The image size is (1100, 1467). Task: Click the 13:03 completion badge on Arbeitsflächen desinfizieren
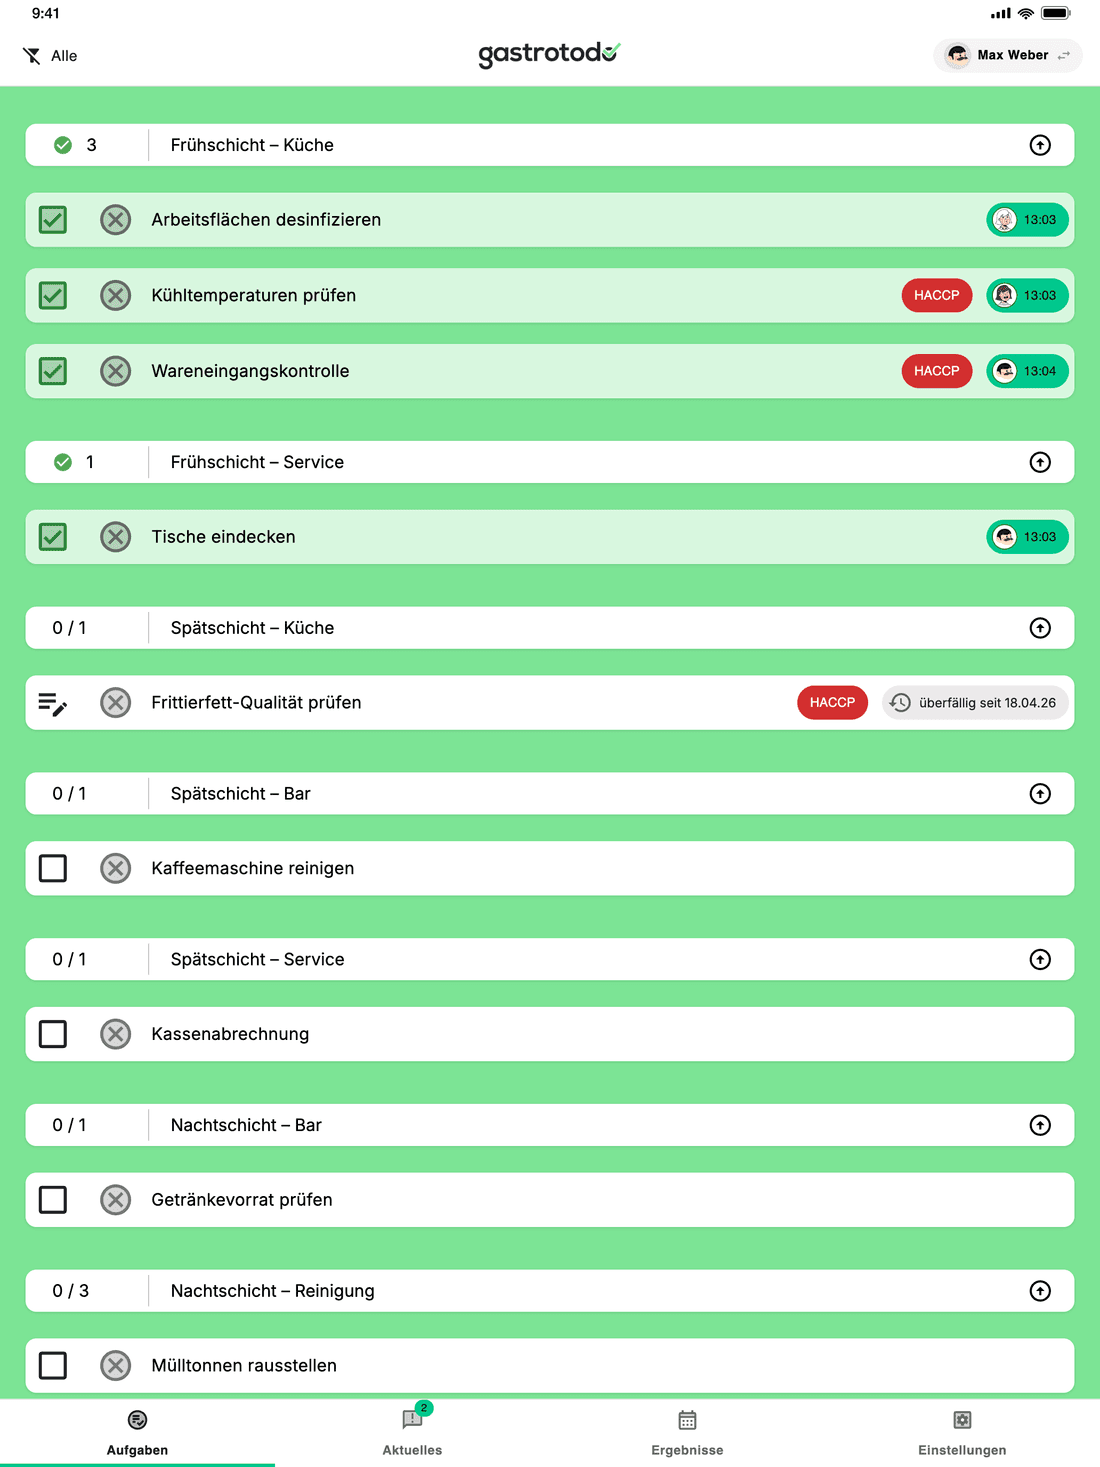pyautogui.click(x=1027, y=220)
